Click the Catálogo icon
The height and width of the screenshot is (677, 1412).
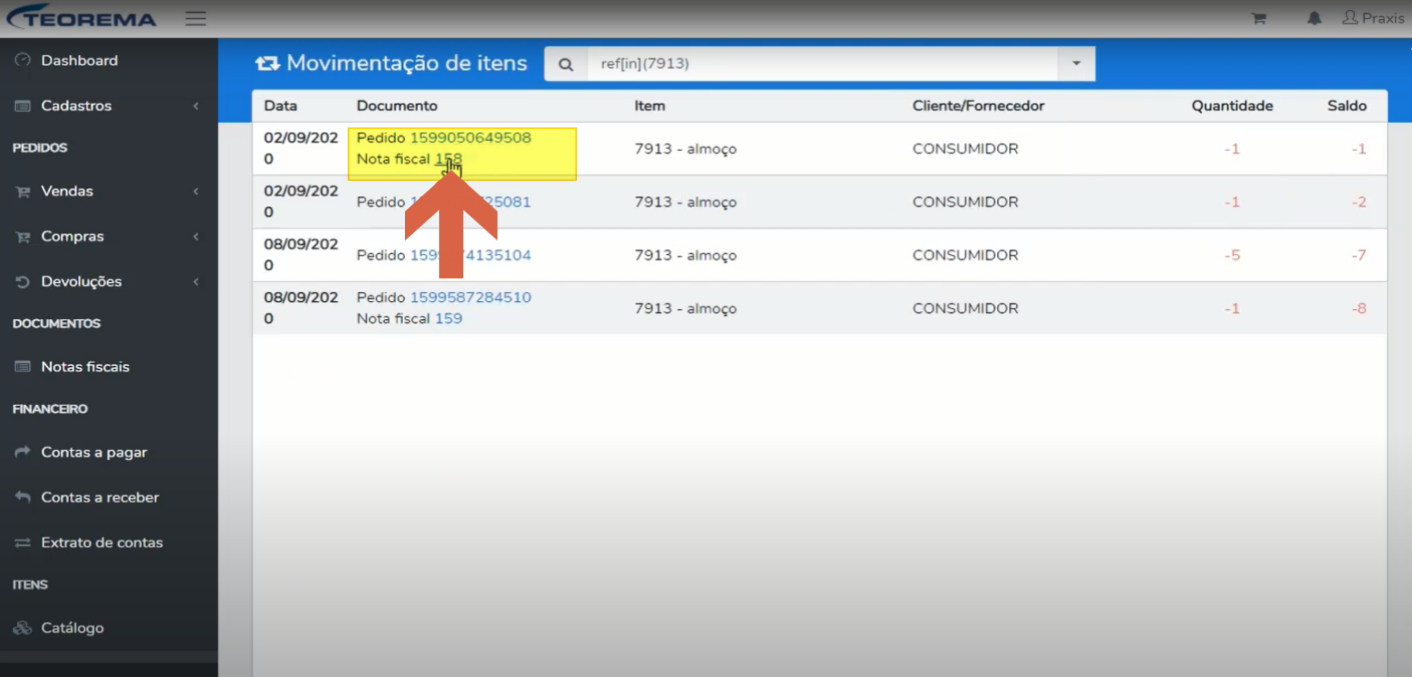[23, 629]
